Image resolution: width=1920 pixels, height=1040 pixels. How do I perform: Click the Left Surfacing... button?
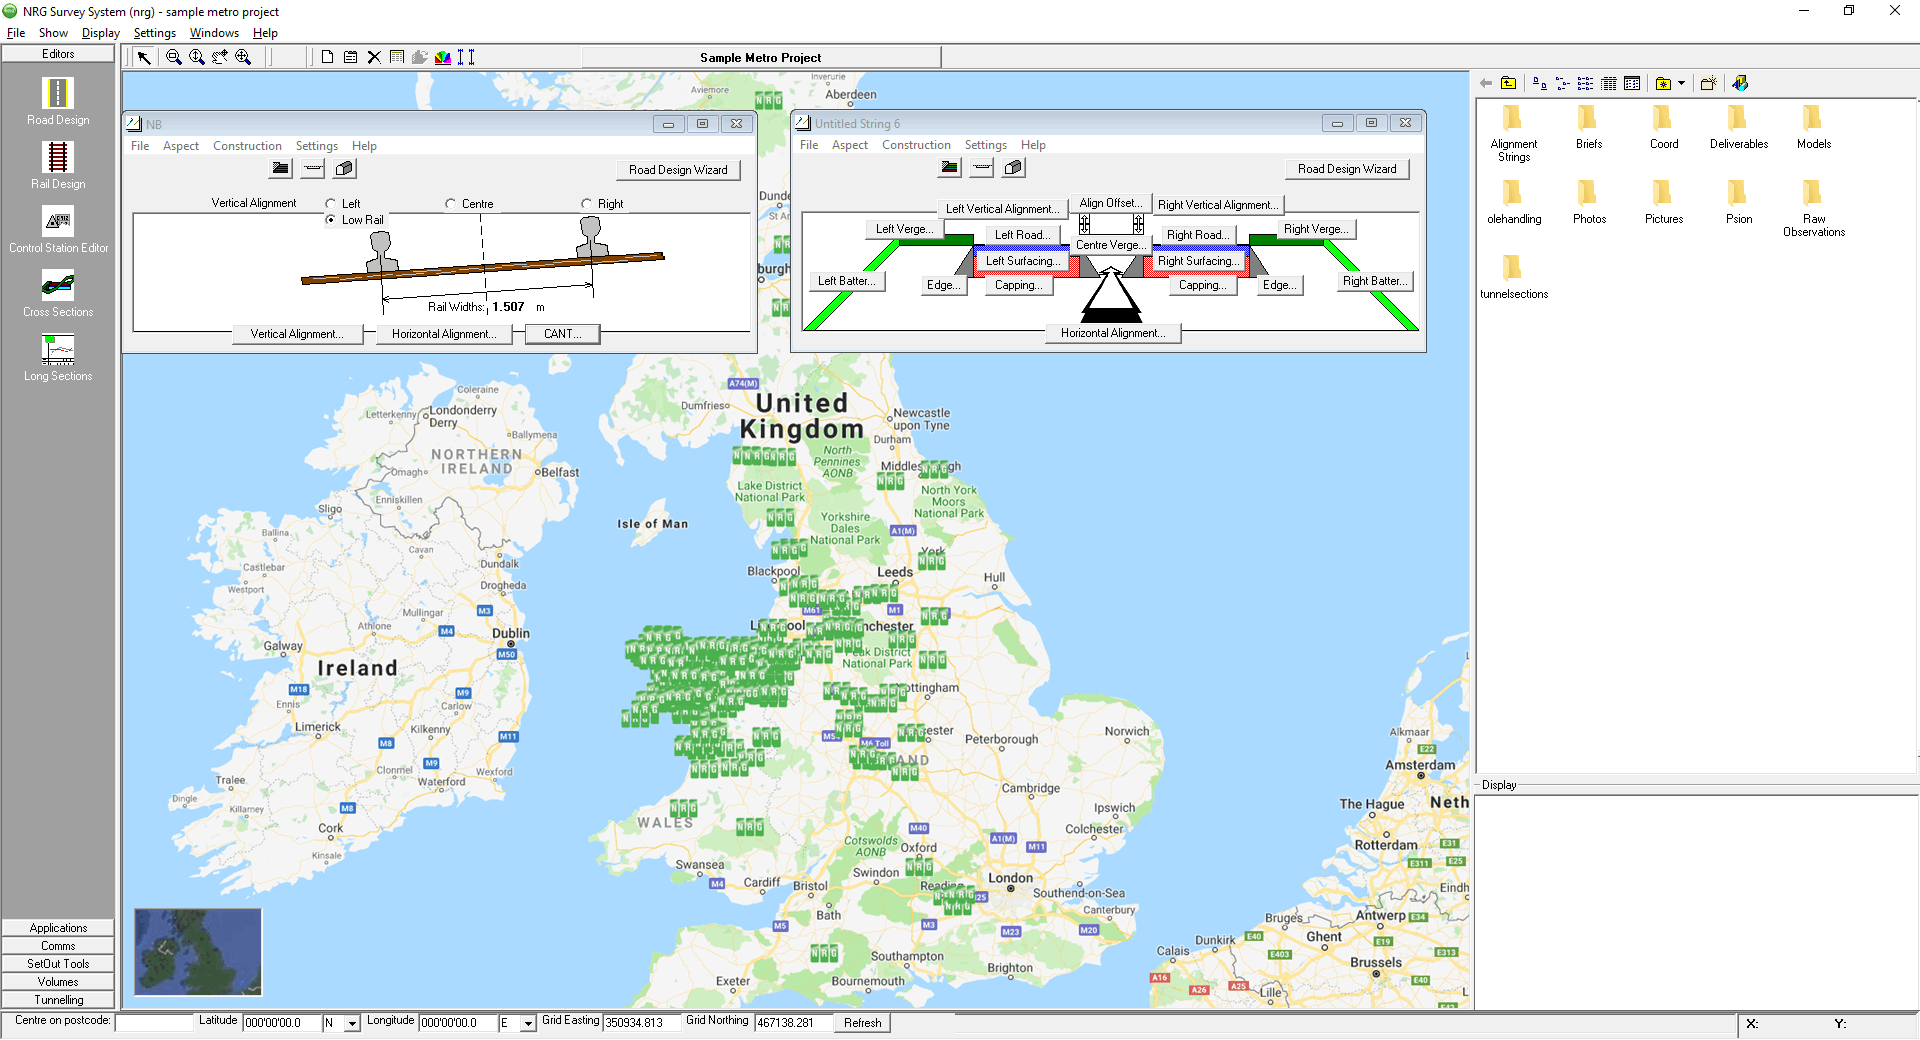coord(1023,261)
